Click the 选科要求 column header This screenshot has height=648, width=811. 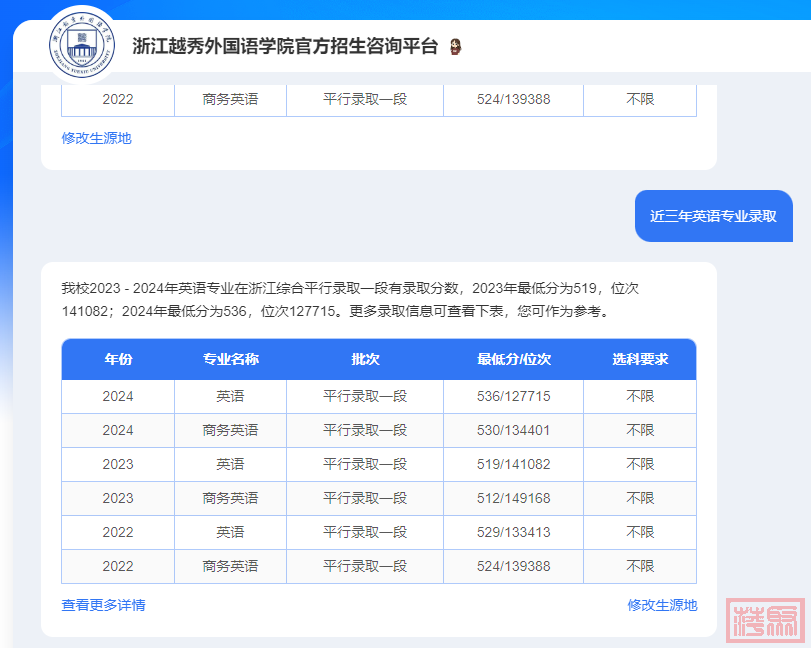click(x=640, y=359)
